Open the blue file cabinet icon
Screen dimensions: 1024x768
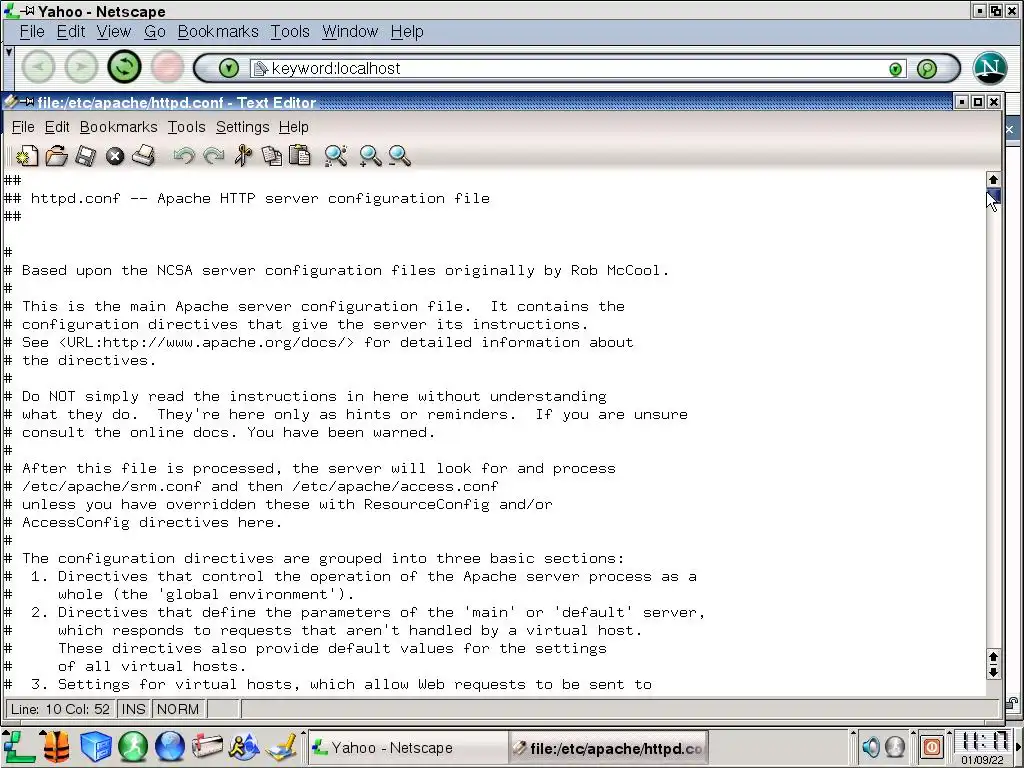click(96, 746)
